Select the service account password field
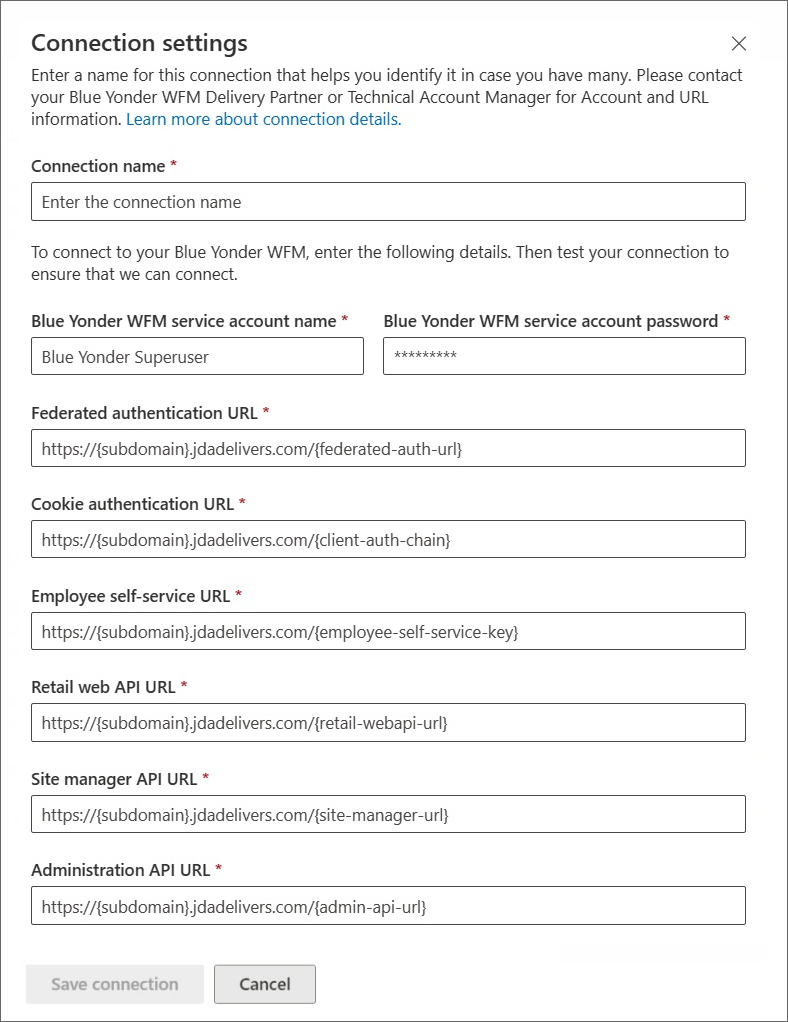Screen dimensions: 788x1022 (564, 356)
